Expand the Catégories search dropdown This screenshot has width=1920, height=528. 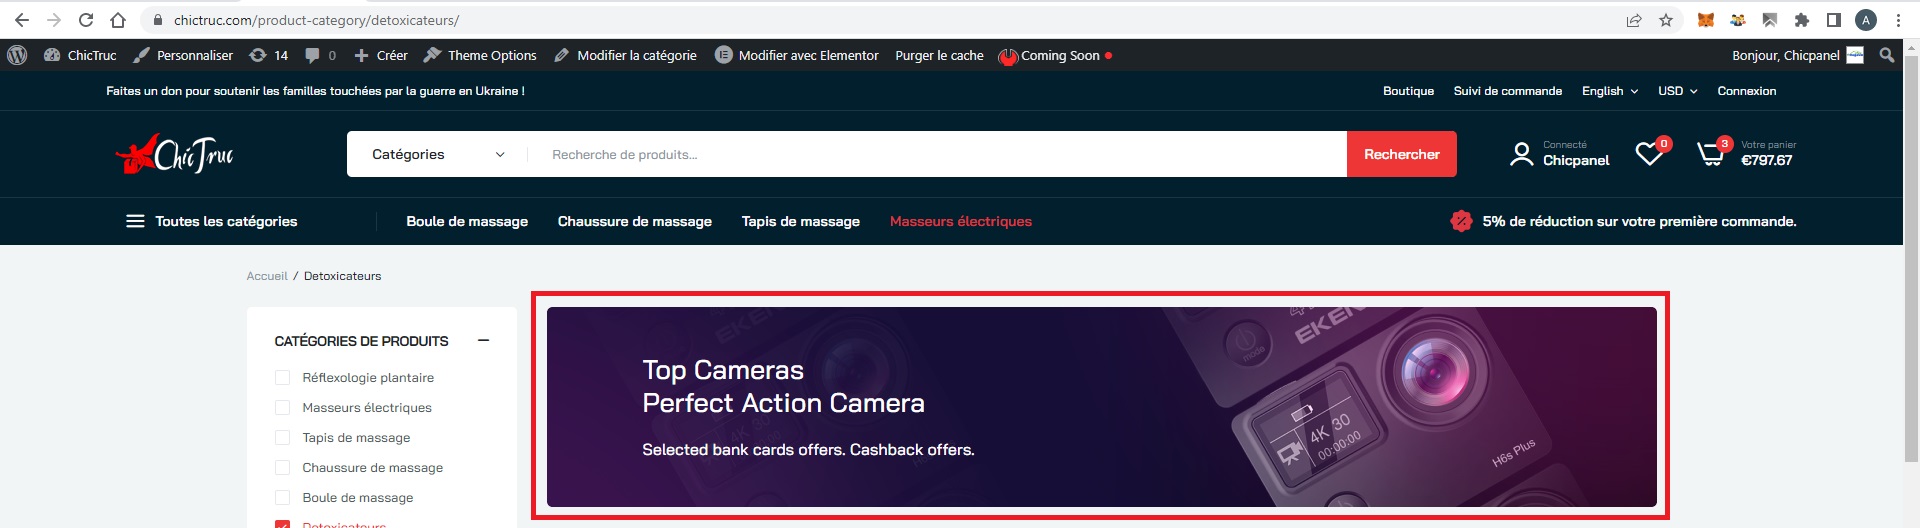[438, 154]
